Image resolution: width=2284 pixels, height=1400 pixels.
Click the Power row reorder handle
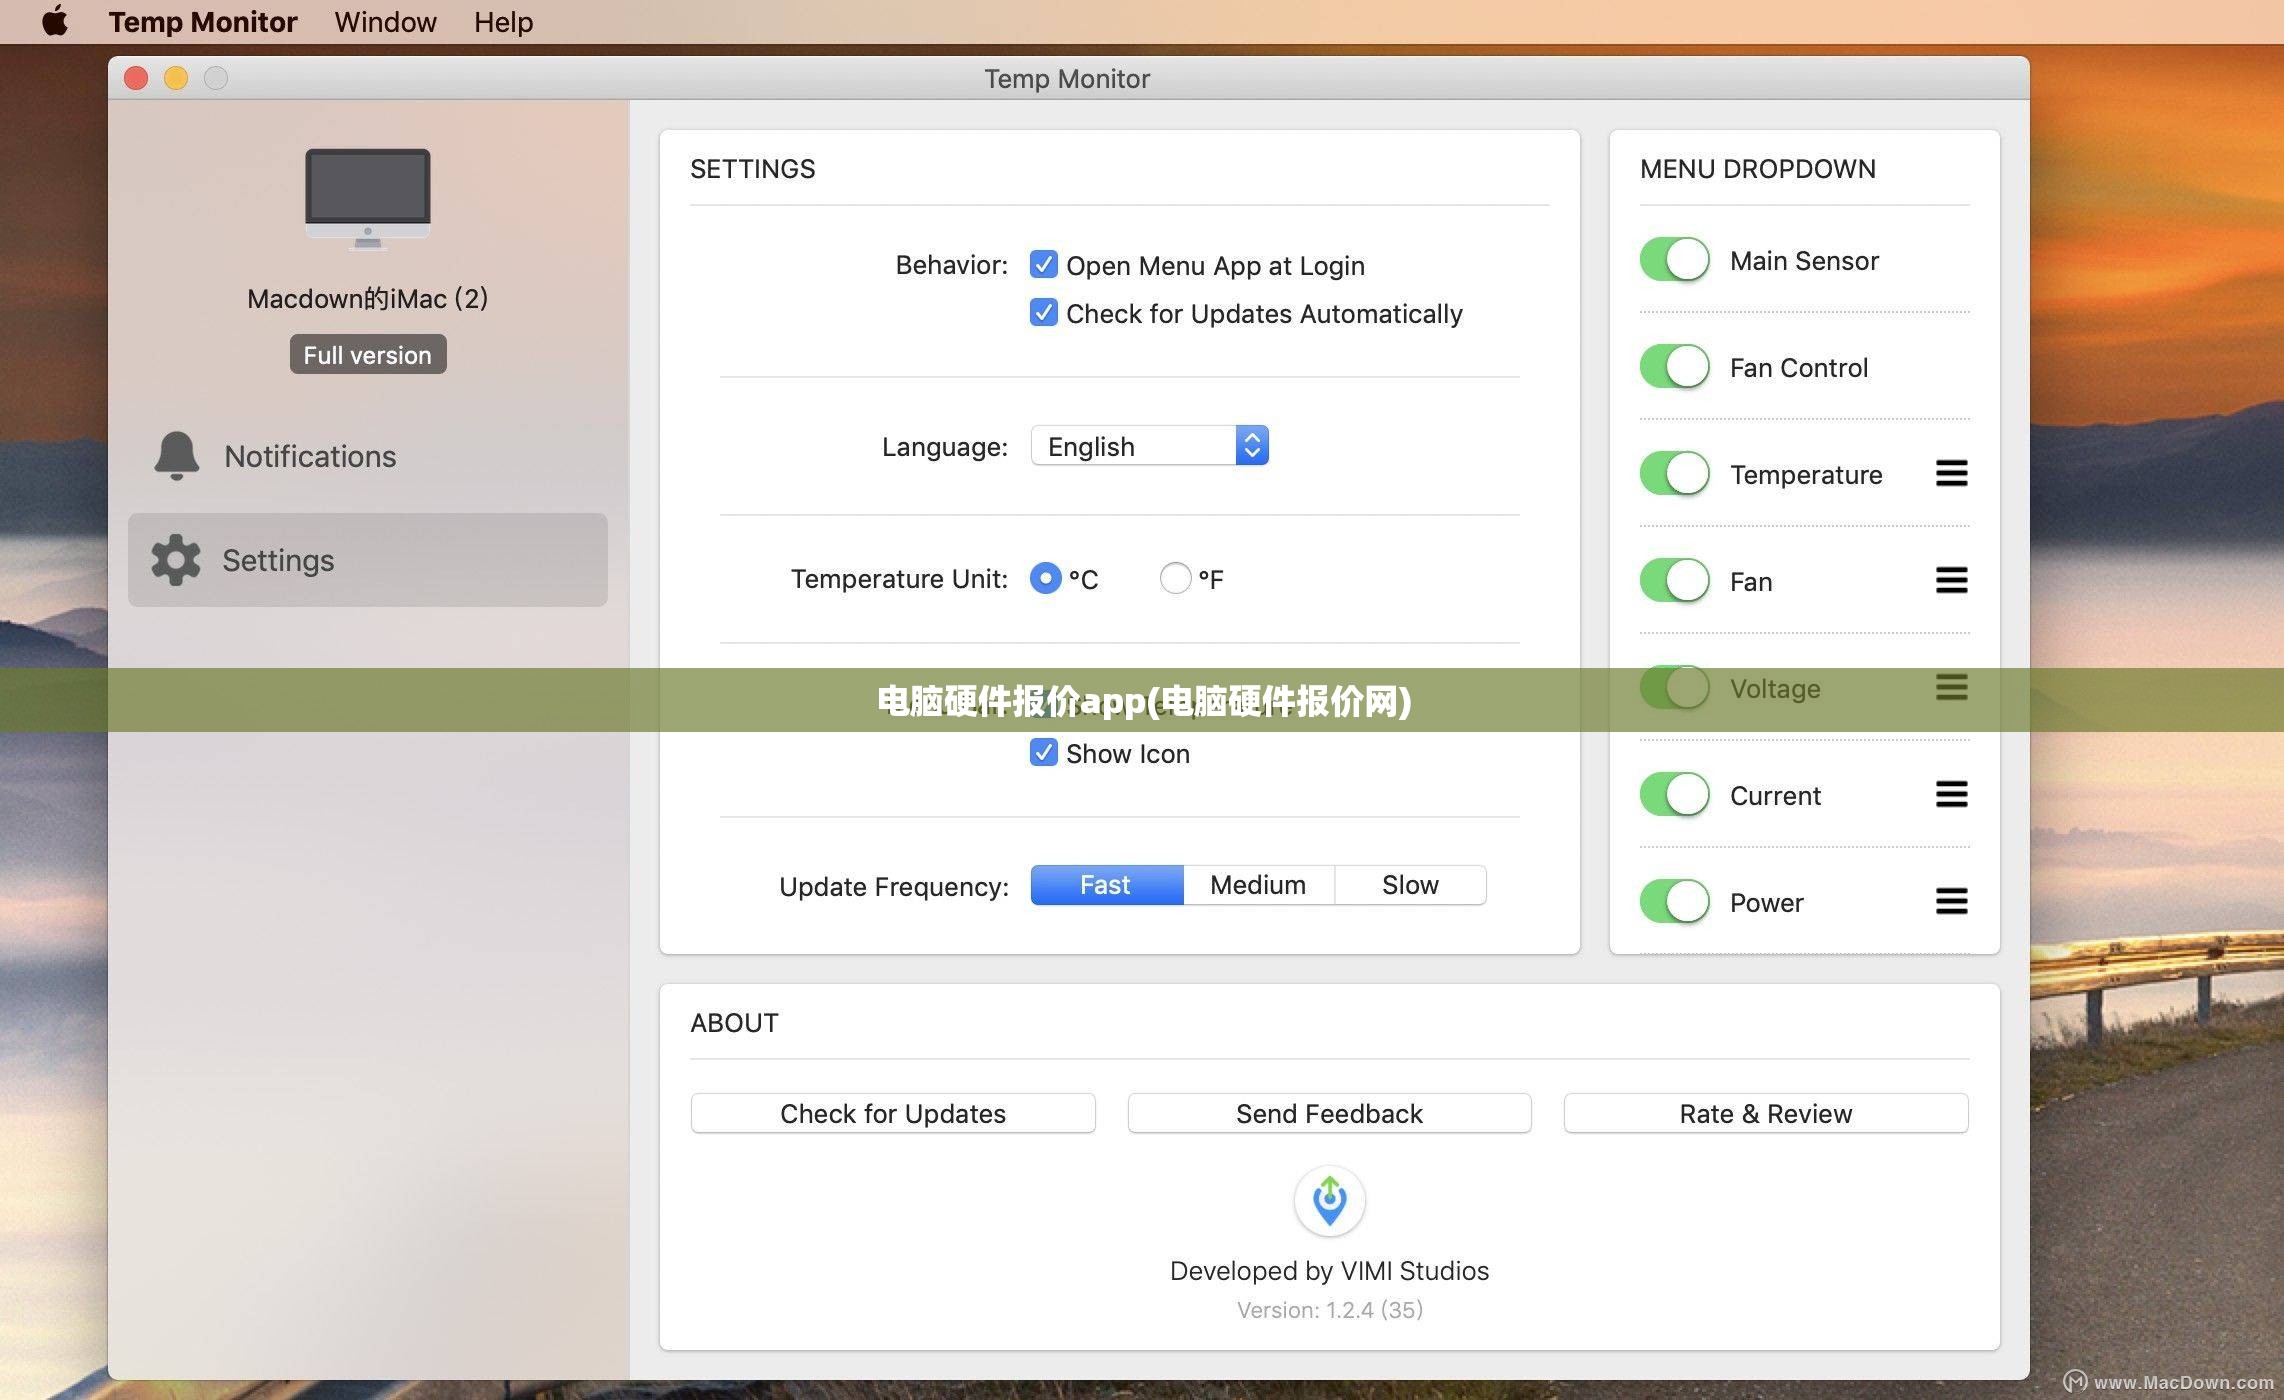click(1951, 901)
